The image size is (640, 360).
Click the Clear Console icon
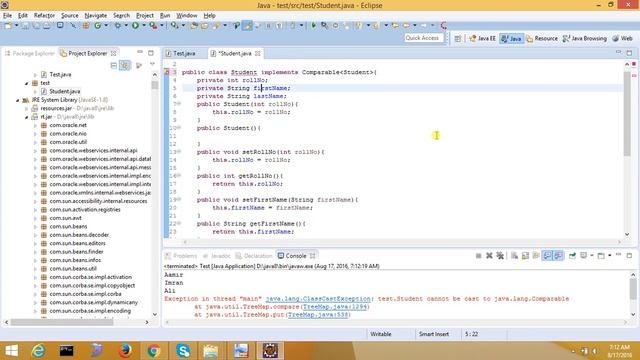514,256
